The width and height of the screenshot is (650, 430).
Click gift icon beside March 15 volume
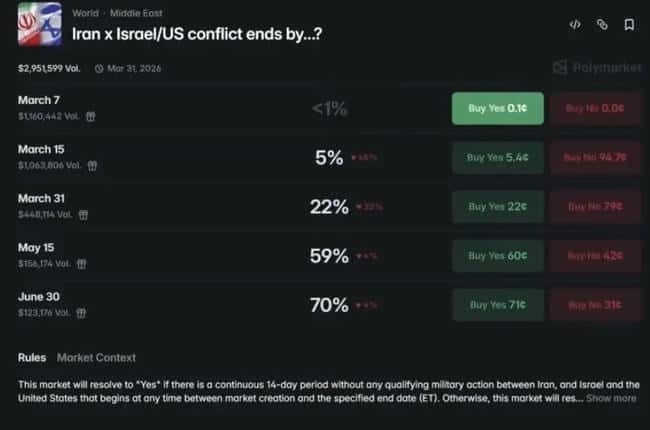(92, 165)
